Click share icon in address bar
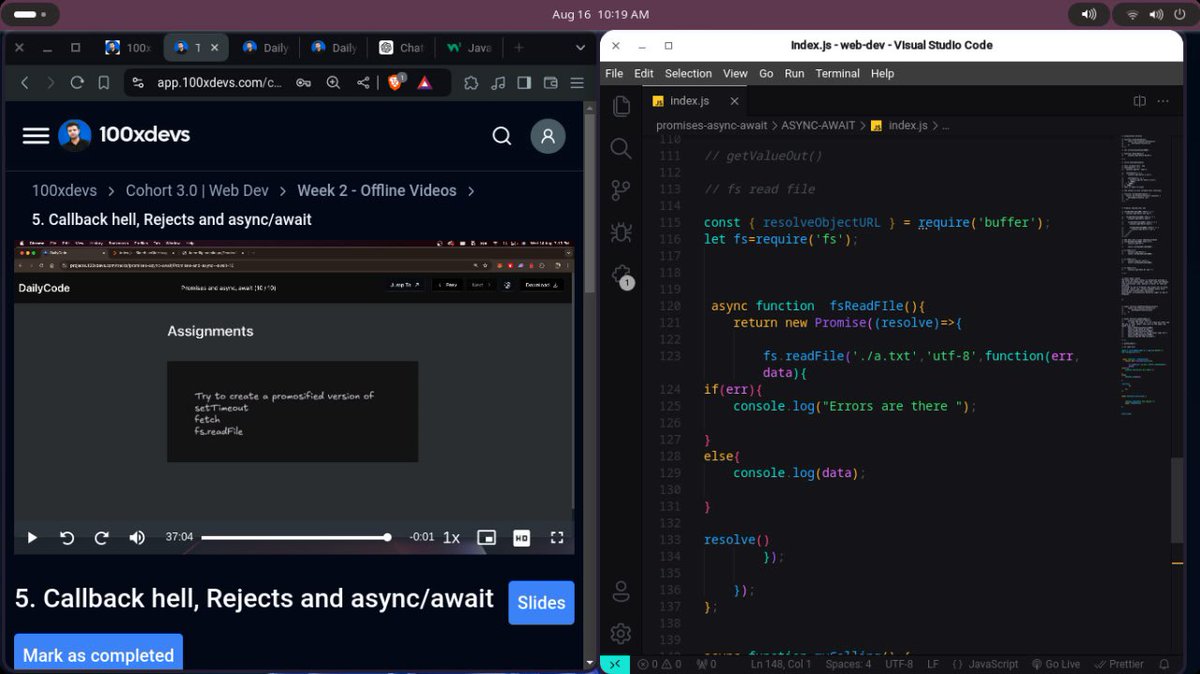Viewport: 1200px width, 674px height. pos(363,83)
